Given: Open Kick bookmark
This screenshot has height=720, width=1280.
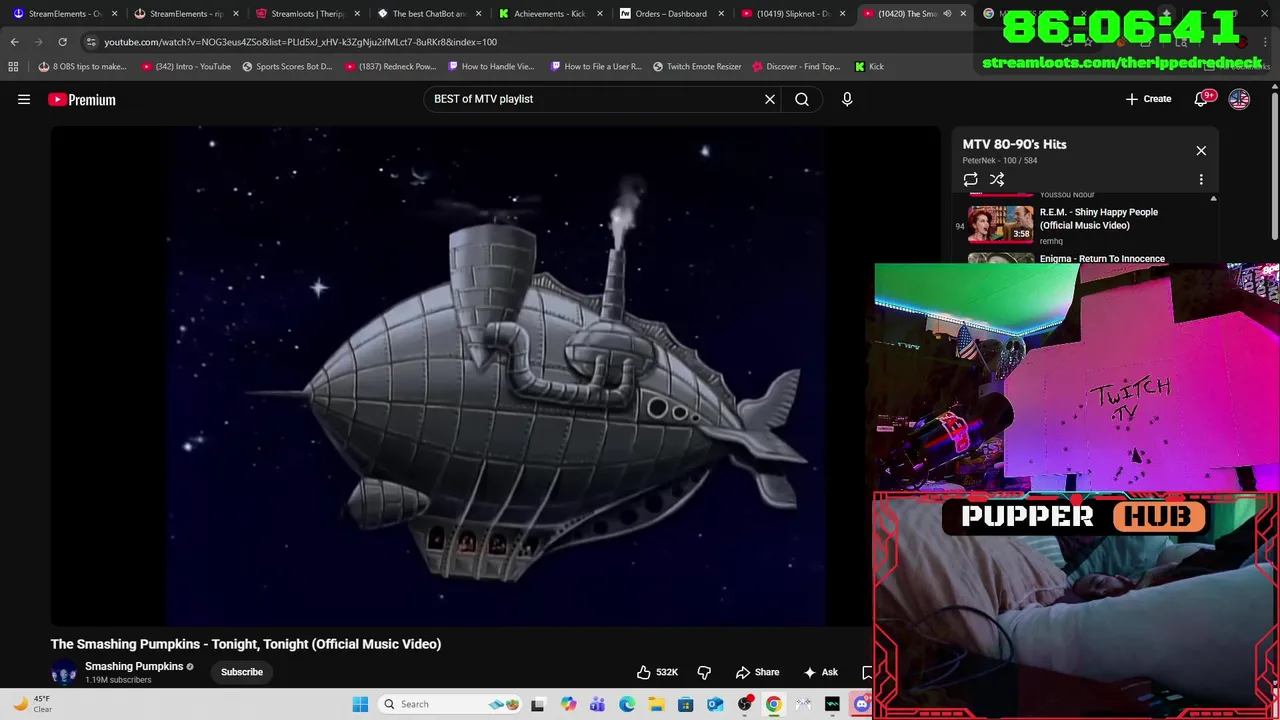Looking at the screenshot, I should 869,67.
